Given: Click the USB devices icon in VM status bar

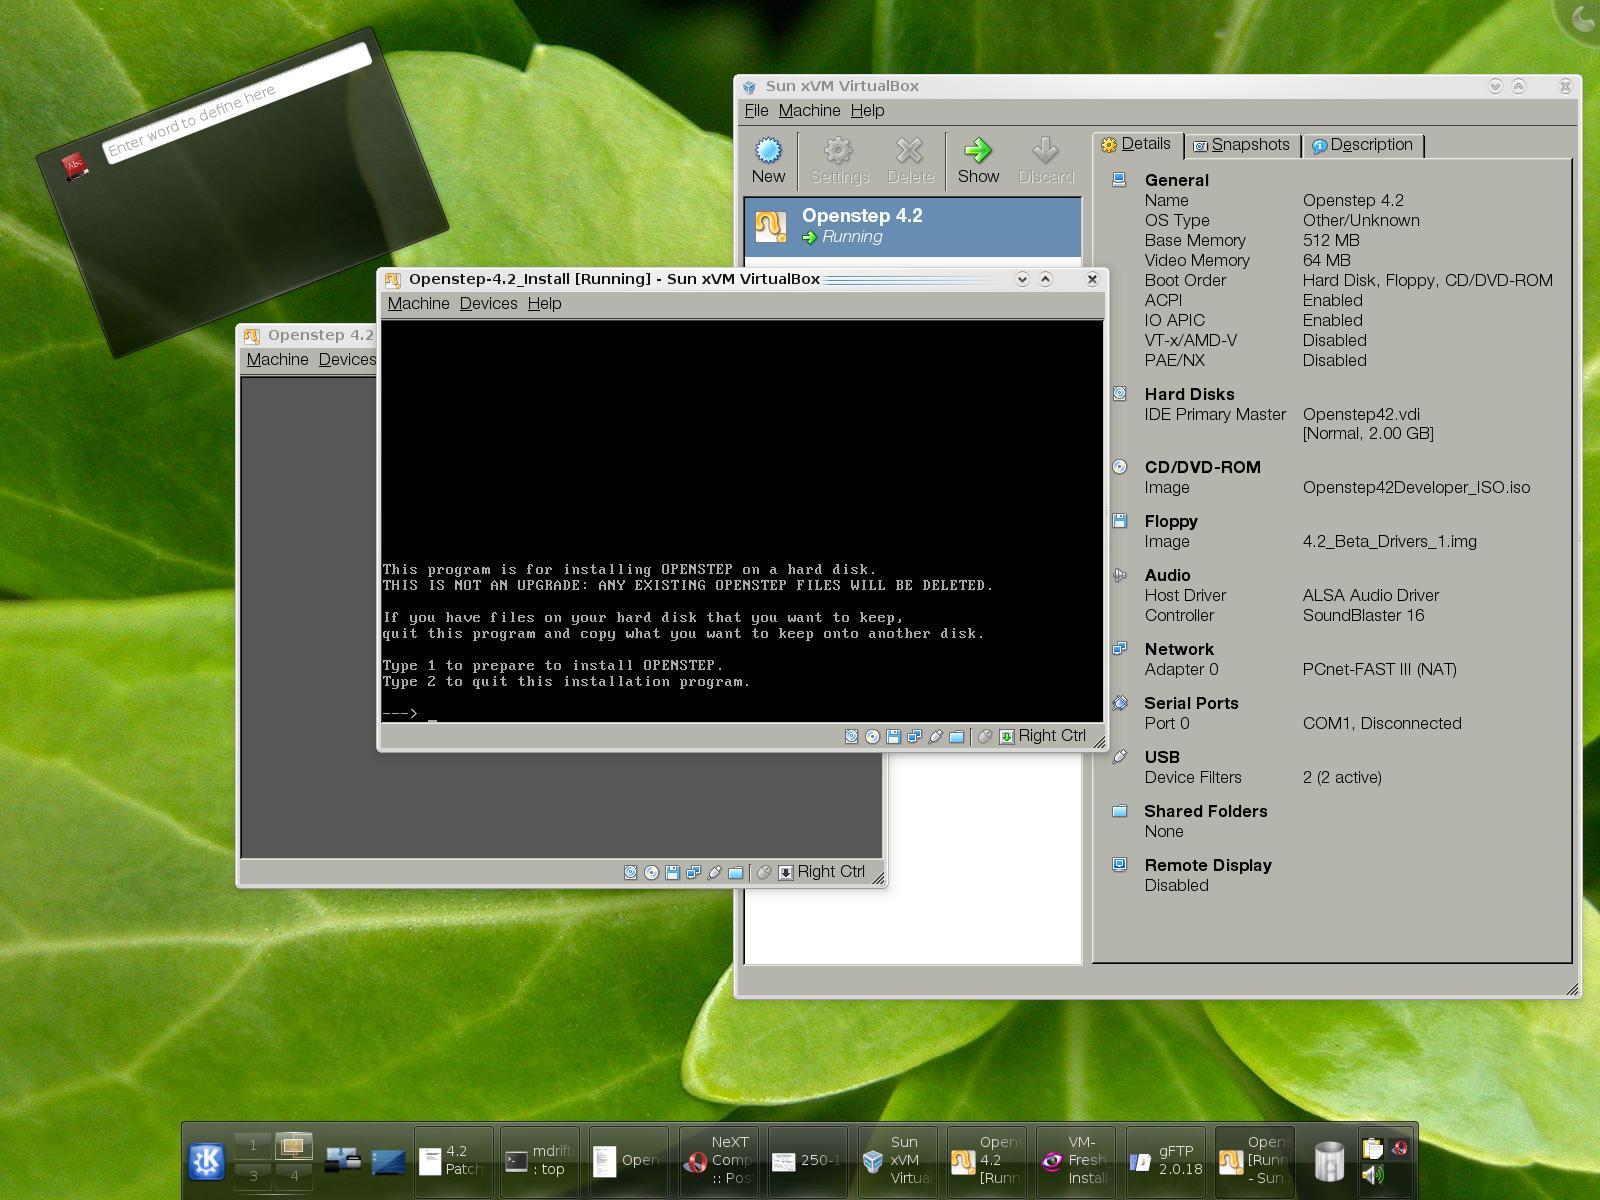Looking at the screenshot, I should (936, 737).
